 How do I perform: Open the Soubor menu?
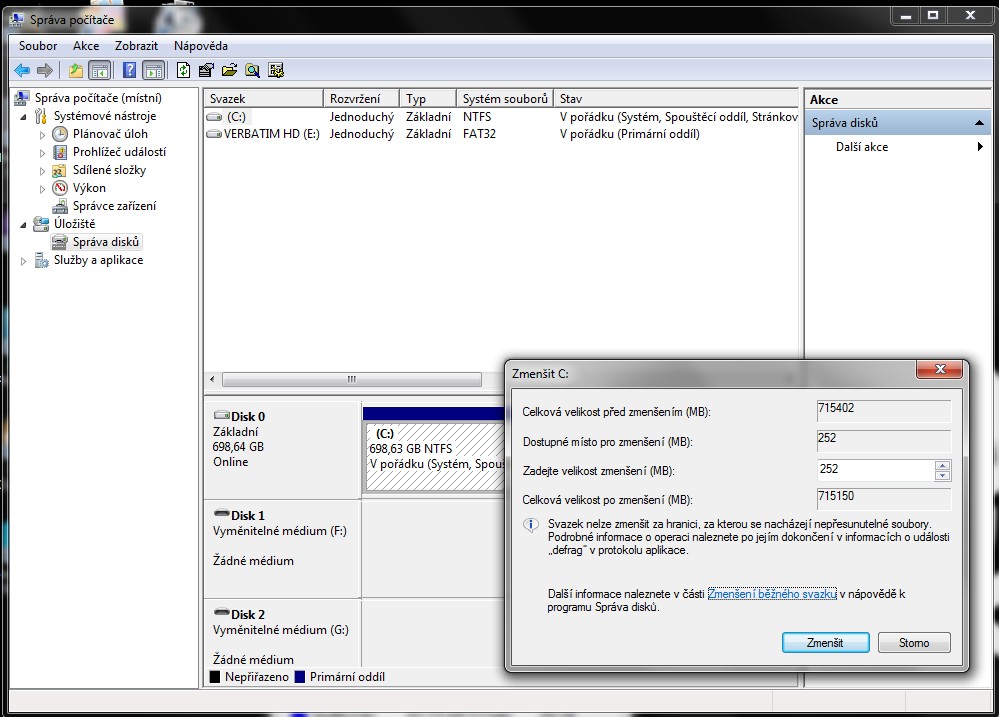coord(38,46)
